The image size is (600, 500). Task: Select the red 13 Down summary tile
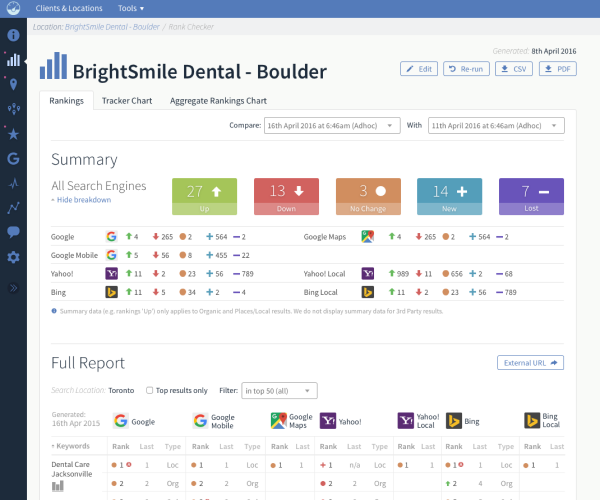[286, 196]
